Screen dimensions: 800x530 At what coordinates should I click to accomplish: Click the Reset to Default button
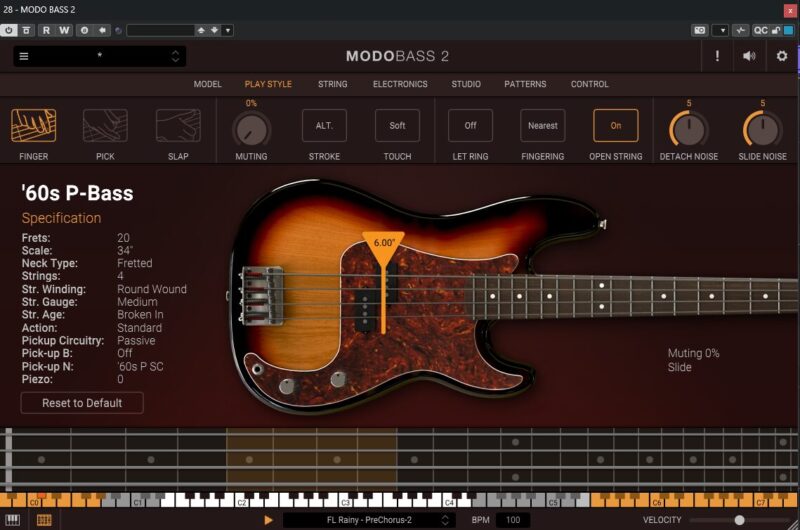pyautogui.click(x=82, y=403)
